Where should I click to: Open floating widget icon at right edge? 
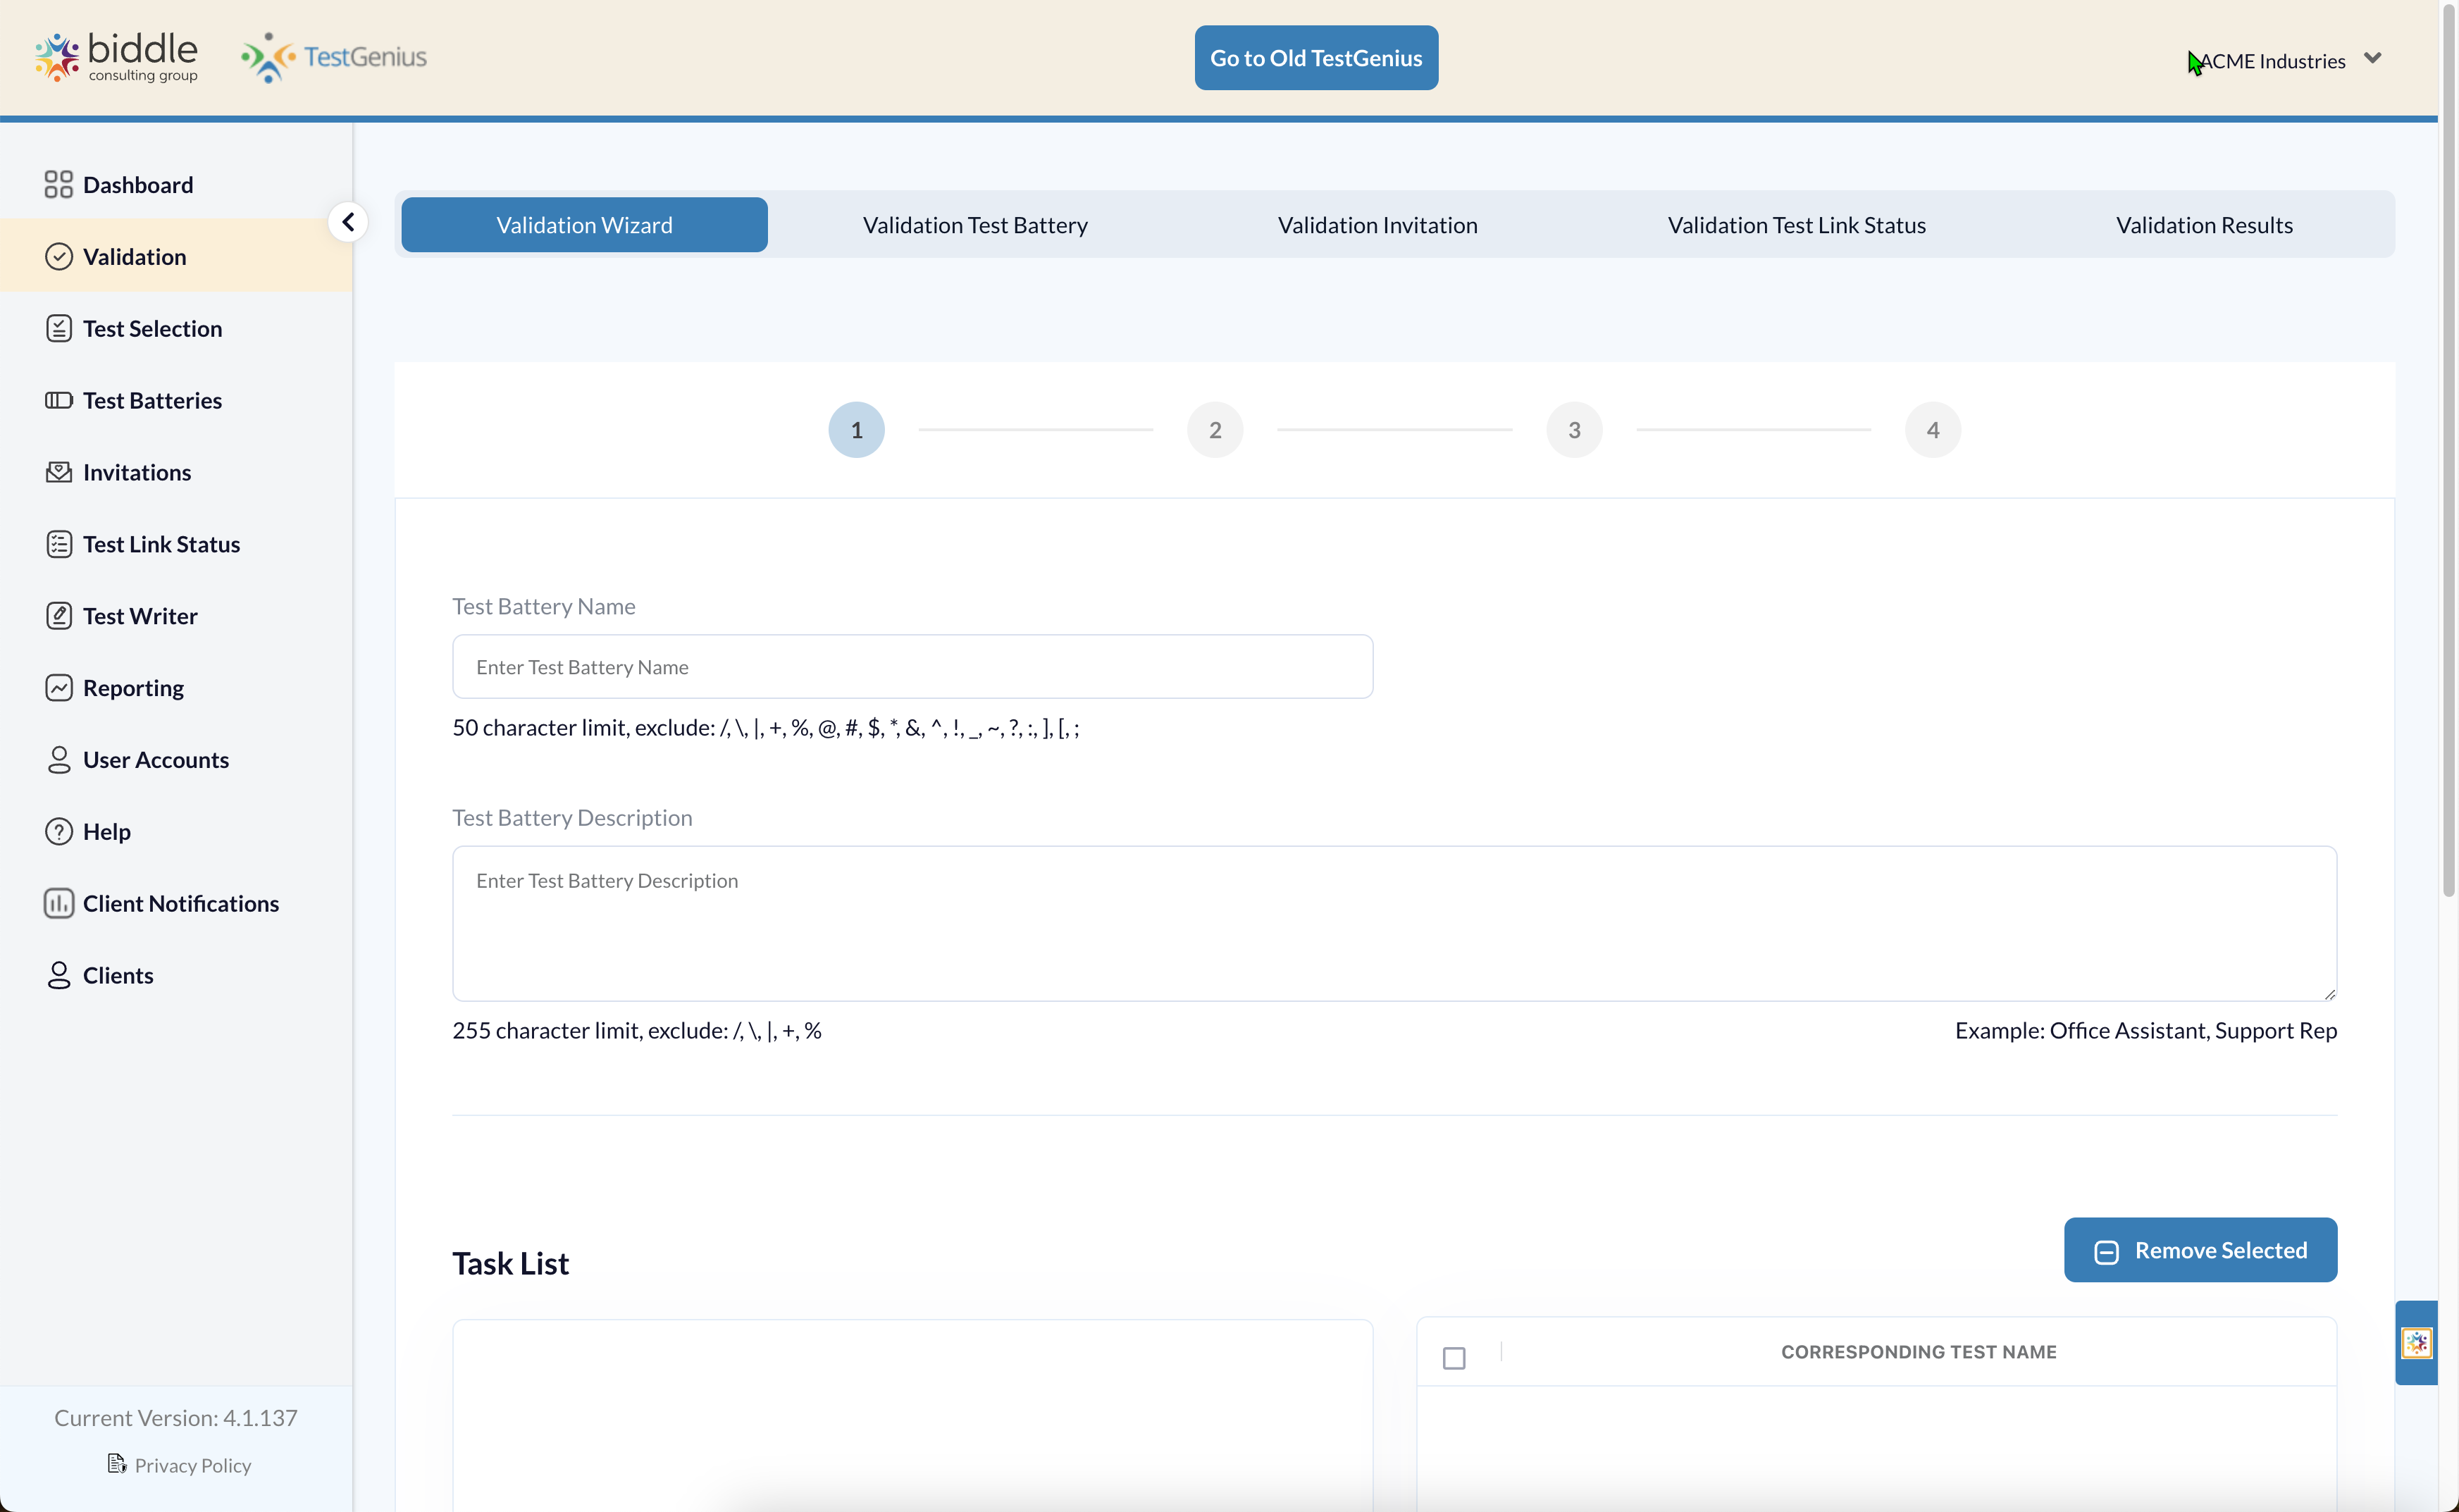[2416, 1343]
